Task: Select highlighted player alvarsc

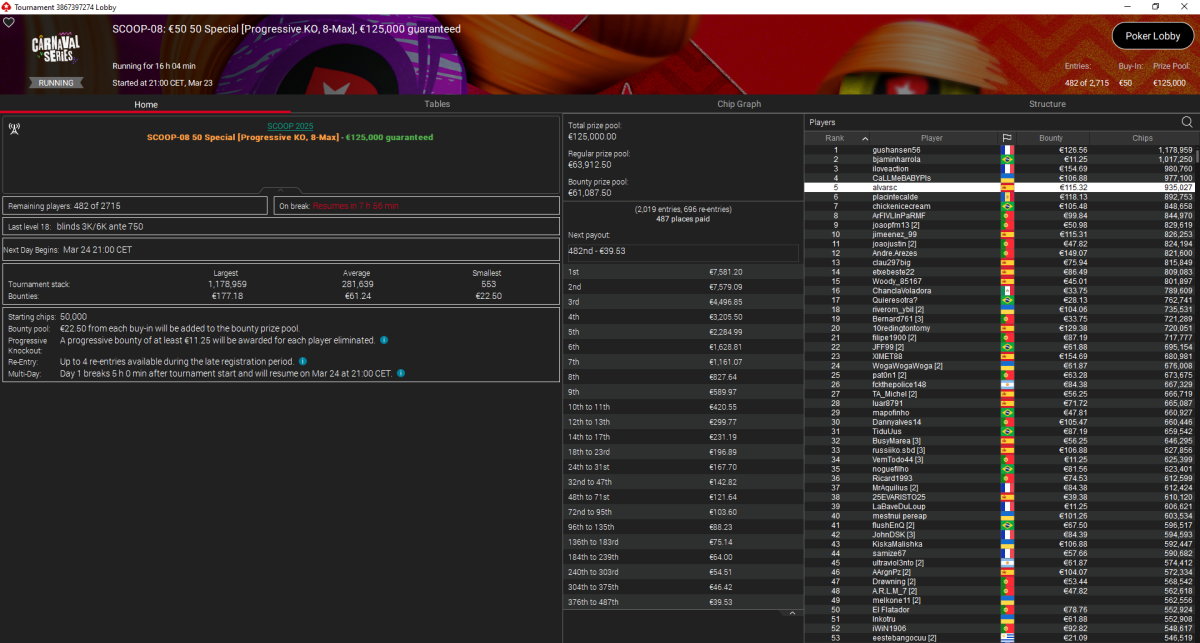Action: click(1000, 187)
